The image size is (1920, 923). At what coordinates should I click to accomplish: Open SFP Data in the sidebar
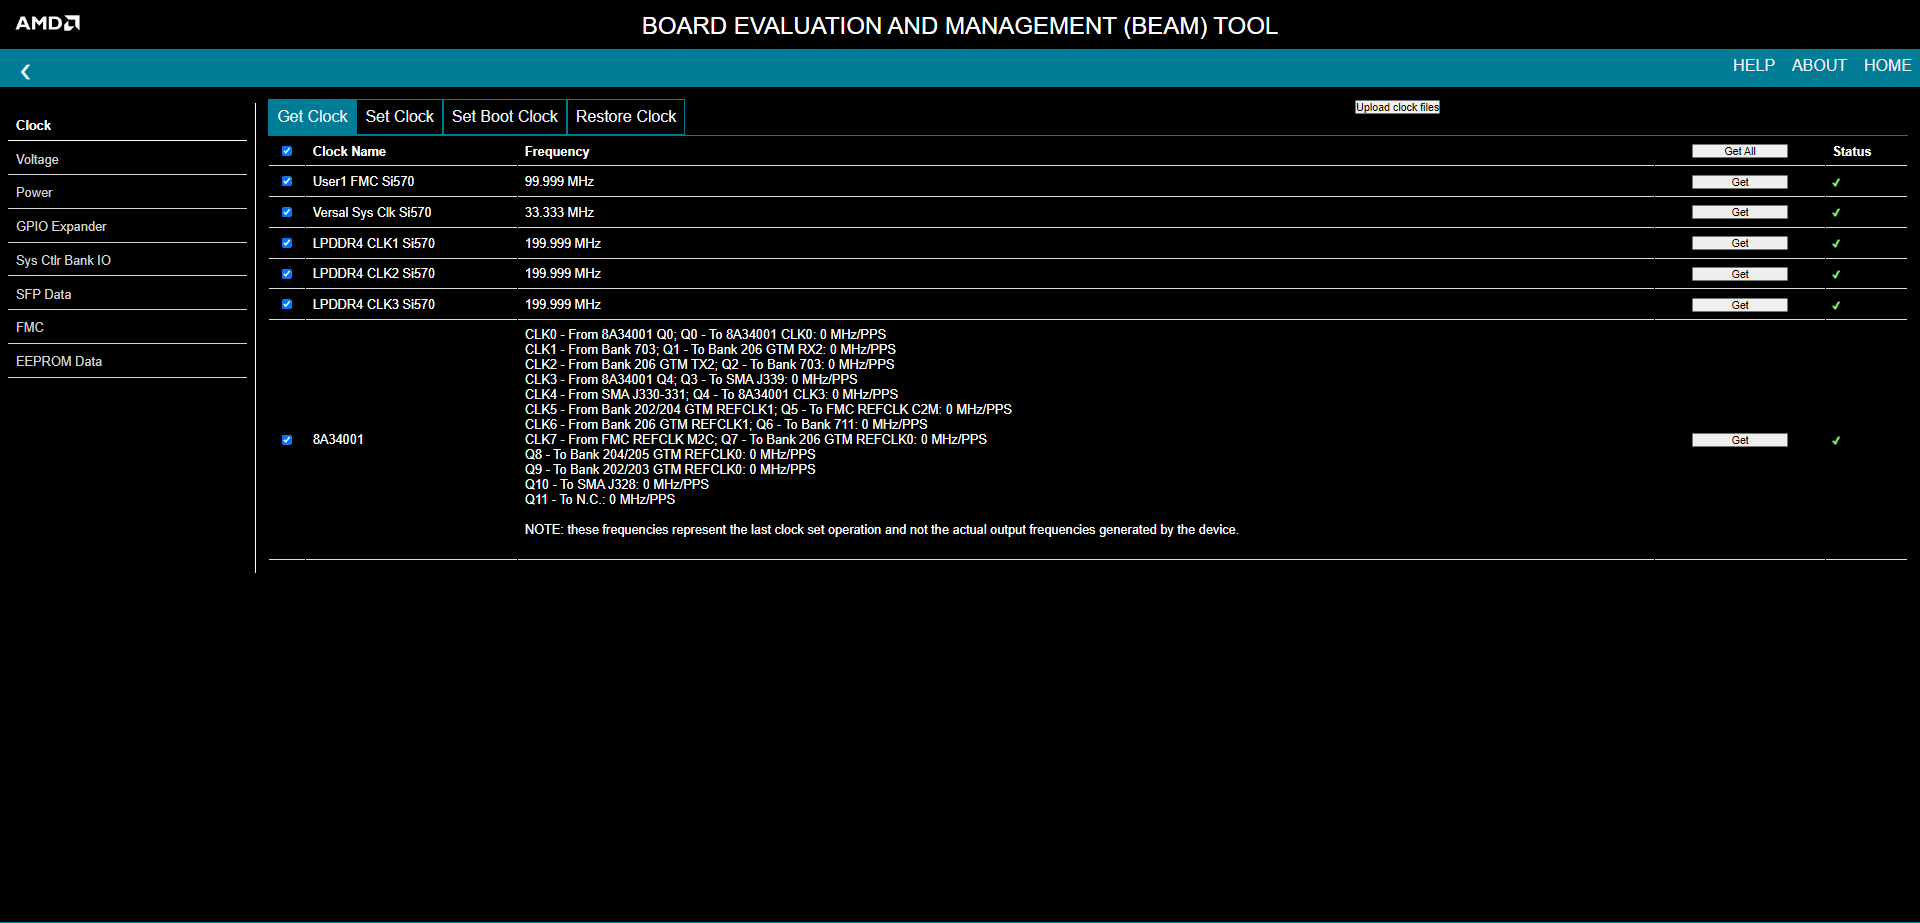127,294
